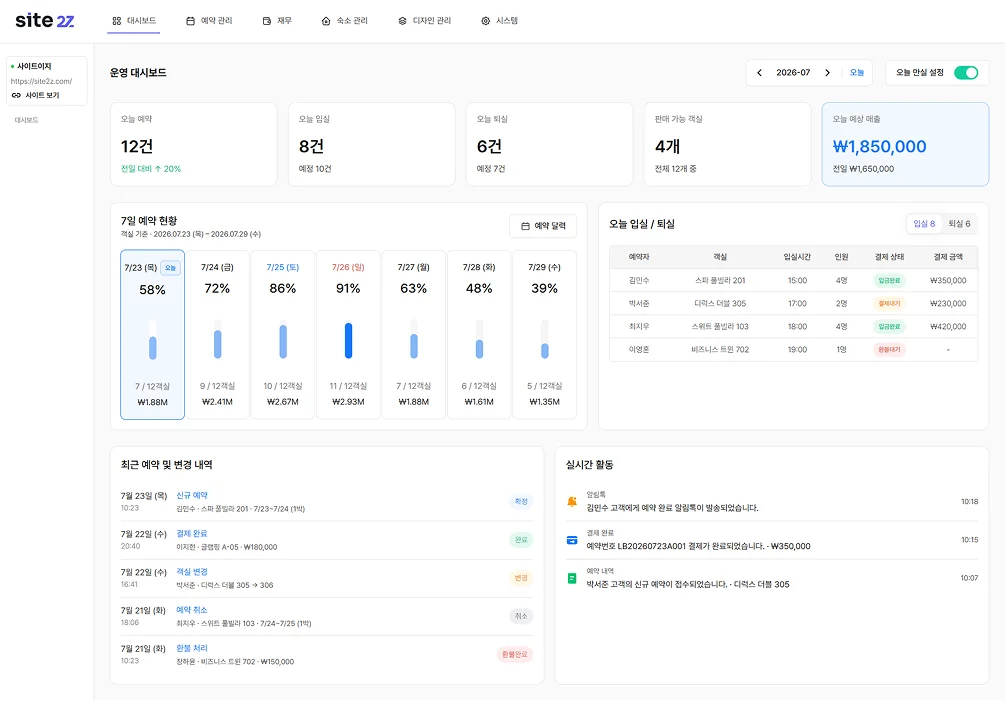Screen dimensions: 1005x701
Task: Click the bell icon for 알림톡 activity
Action: [x=572, y=502]
